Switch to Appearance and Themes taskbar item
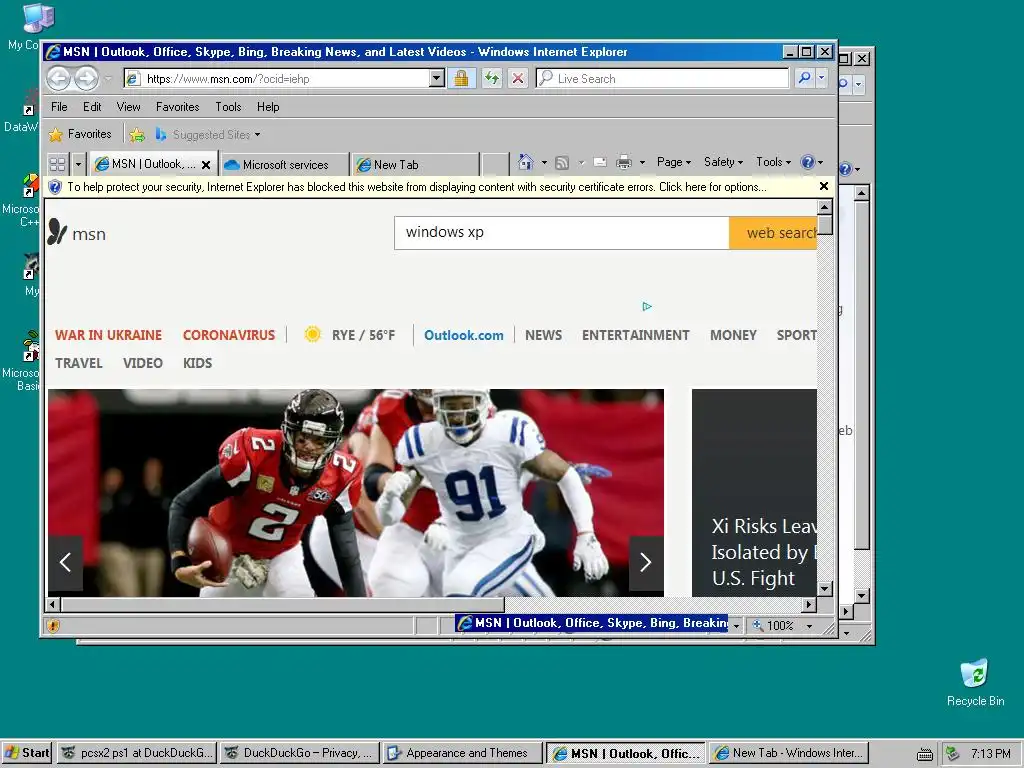The height and width of the screenshot is (768, 1024). 462,753
